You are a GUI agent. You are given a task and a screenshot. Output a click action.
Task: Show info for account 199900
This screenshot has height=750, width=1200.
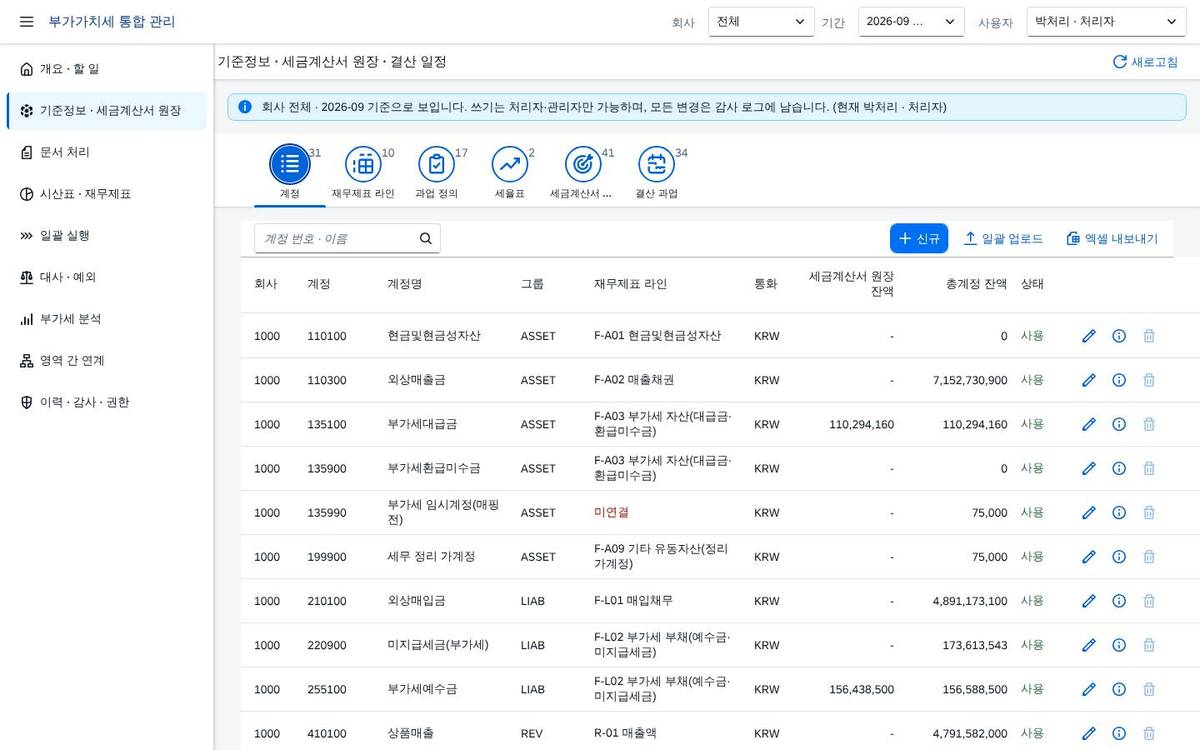(1119, 556)
